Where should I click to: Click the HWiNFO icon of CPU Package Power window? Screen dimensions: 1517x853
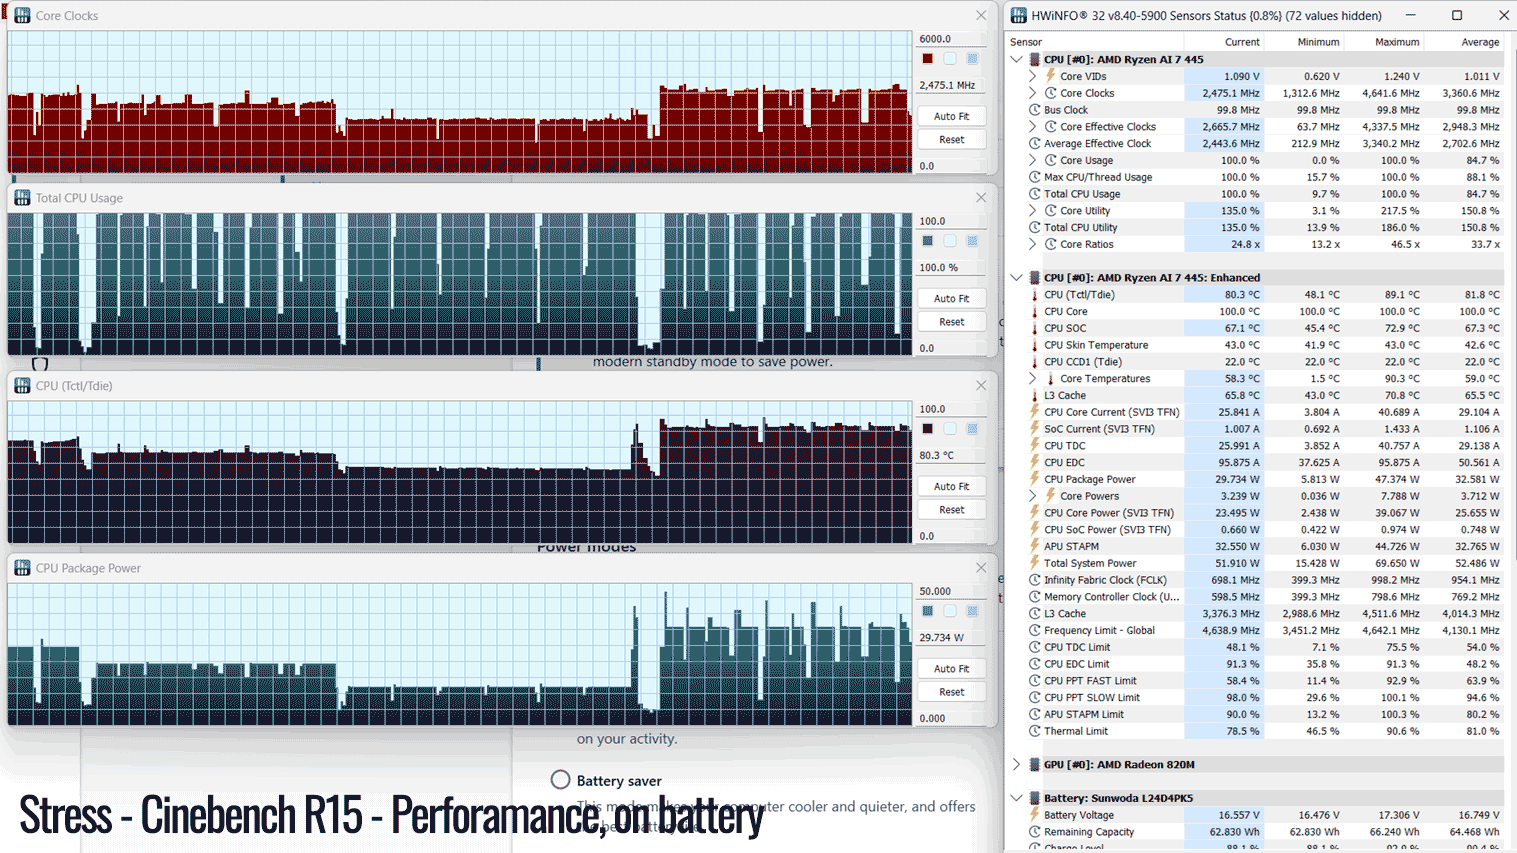pos(22,568)
